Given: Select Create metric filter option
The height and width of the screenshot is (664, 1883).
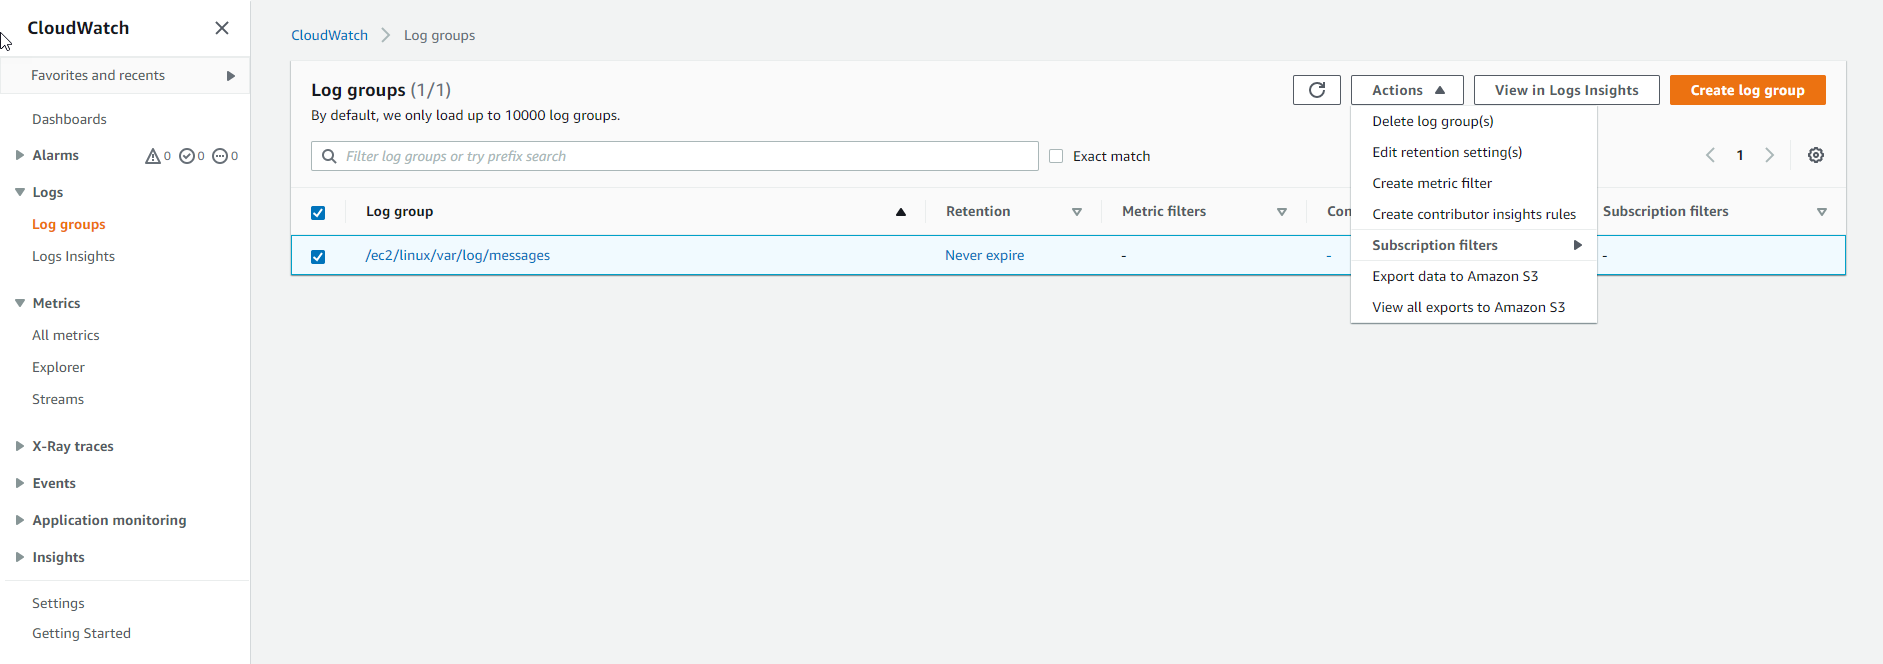Looking at the screenshot, I should [x=1432, y=183].
